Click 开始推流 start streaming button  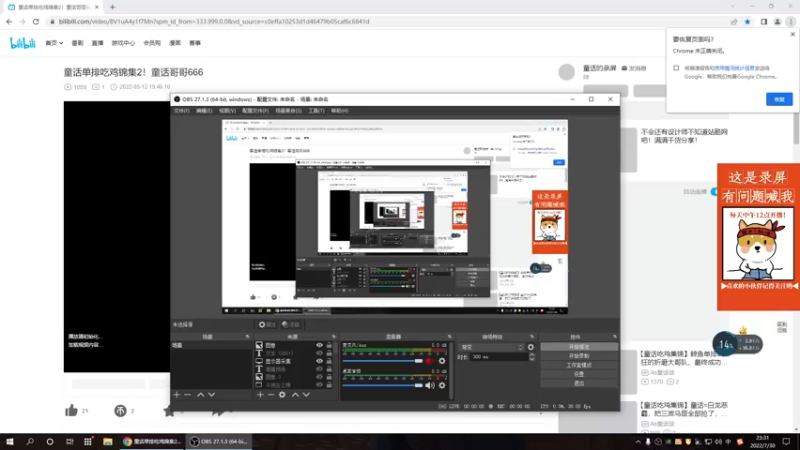(x=579, y=347)
